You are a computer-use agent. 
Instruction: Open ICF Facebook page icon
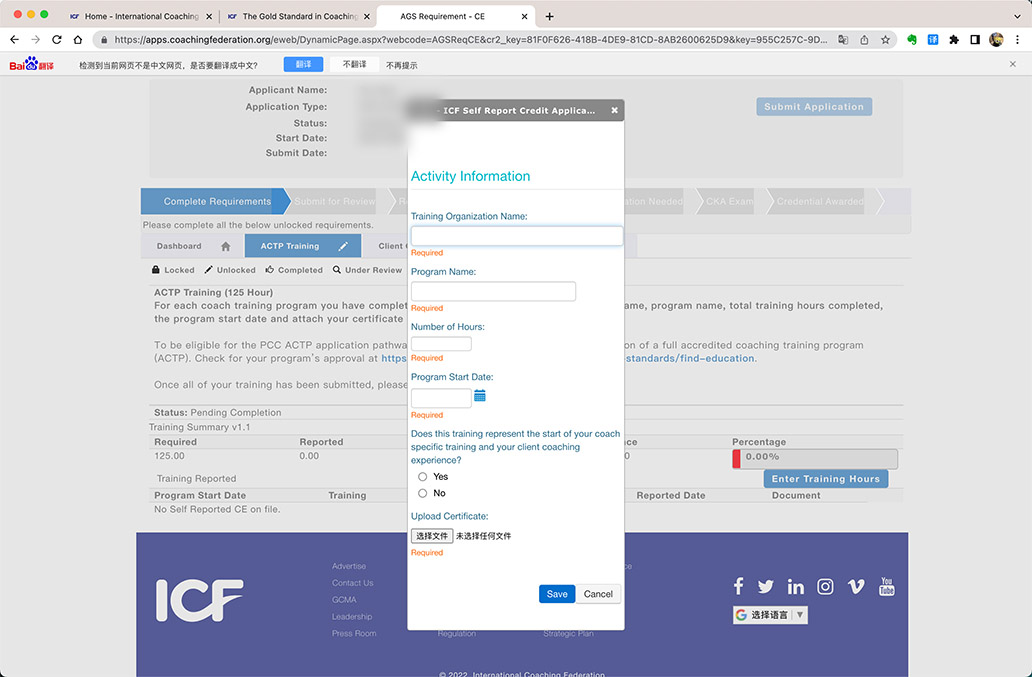point(738,587)
